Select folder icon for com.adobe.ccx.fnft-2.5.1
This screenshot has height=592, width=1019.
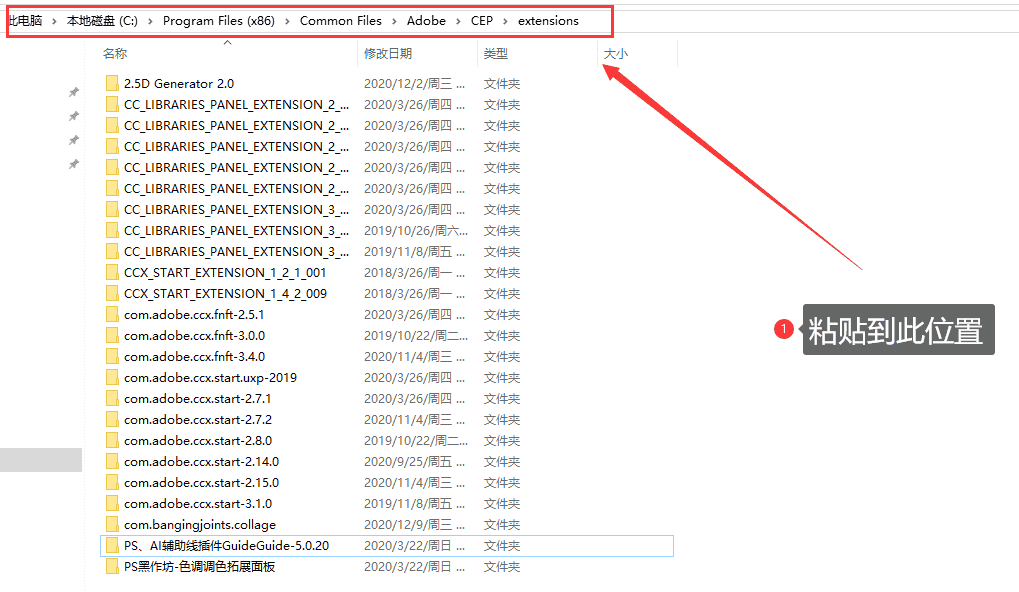point(112,315)
